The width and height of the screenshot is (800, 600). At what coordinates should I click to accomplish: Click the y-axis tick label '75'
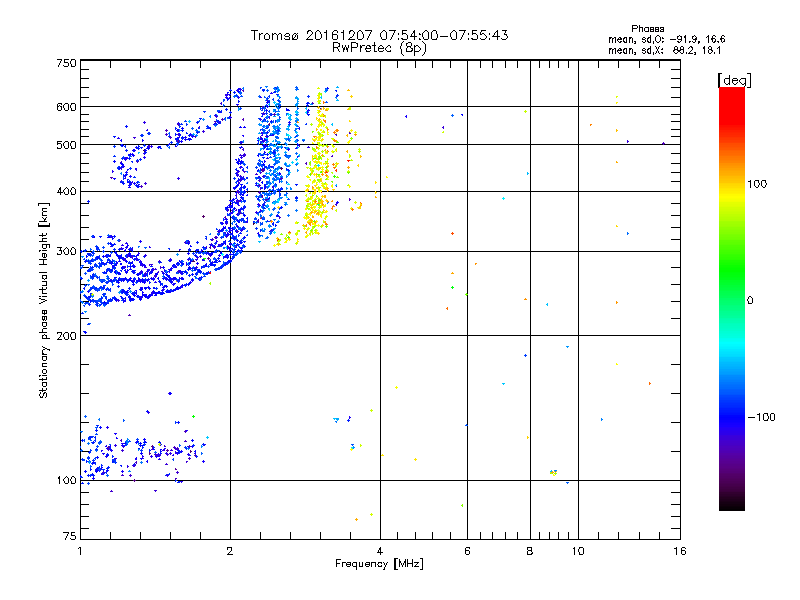(70, 536)
